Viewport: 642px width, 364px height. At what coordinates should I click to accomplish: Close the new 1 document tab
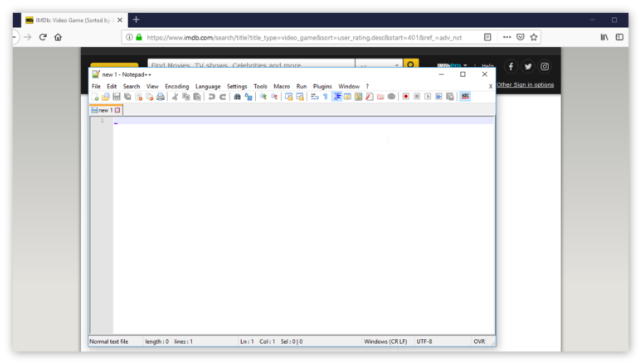tap(118, 110)
